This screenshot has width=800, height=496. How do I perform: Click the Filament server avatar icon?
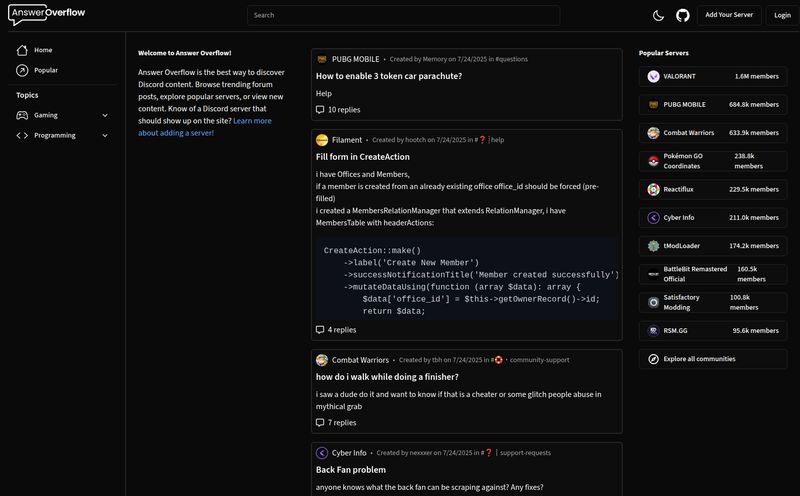[x=321, y=140]
